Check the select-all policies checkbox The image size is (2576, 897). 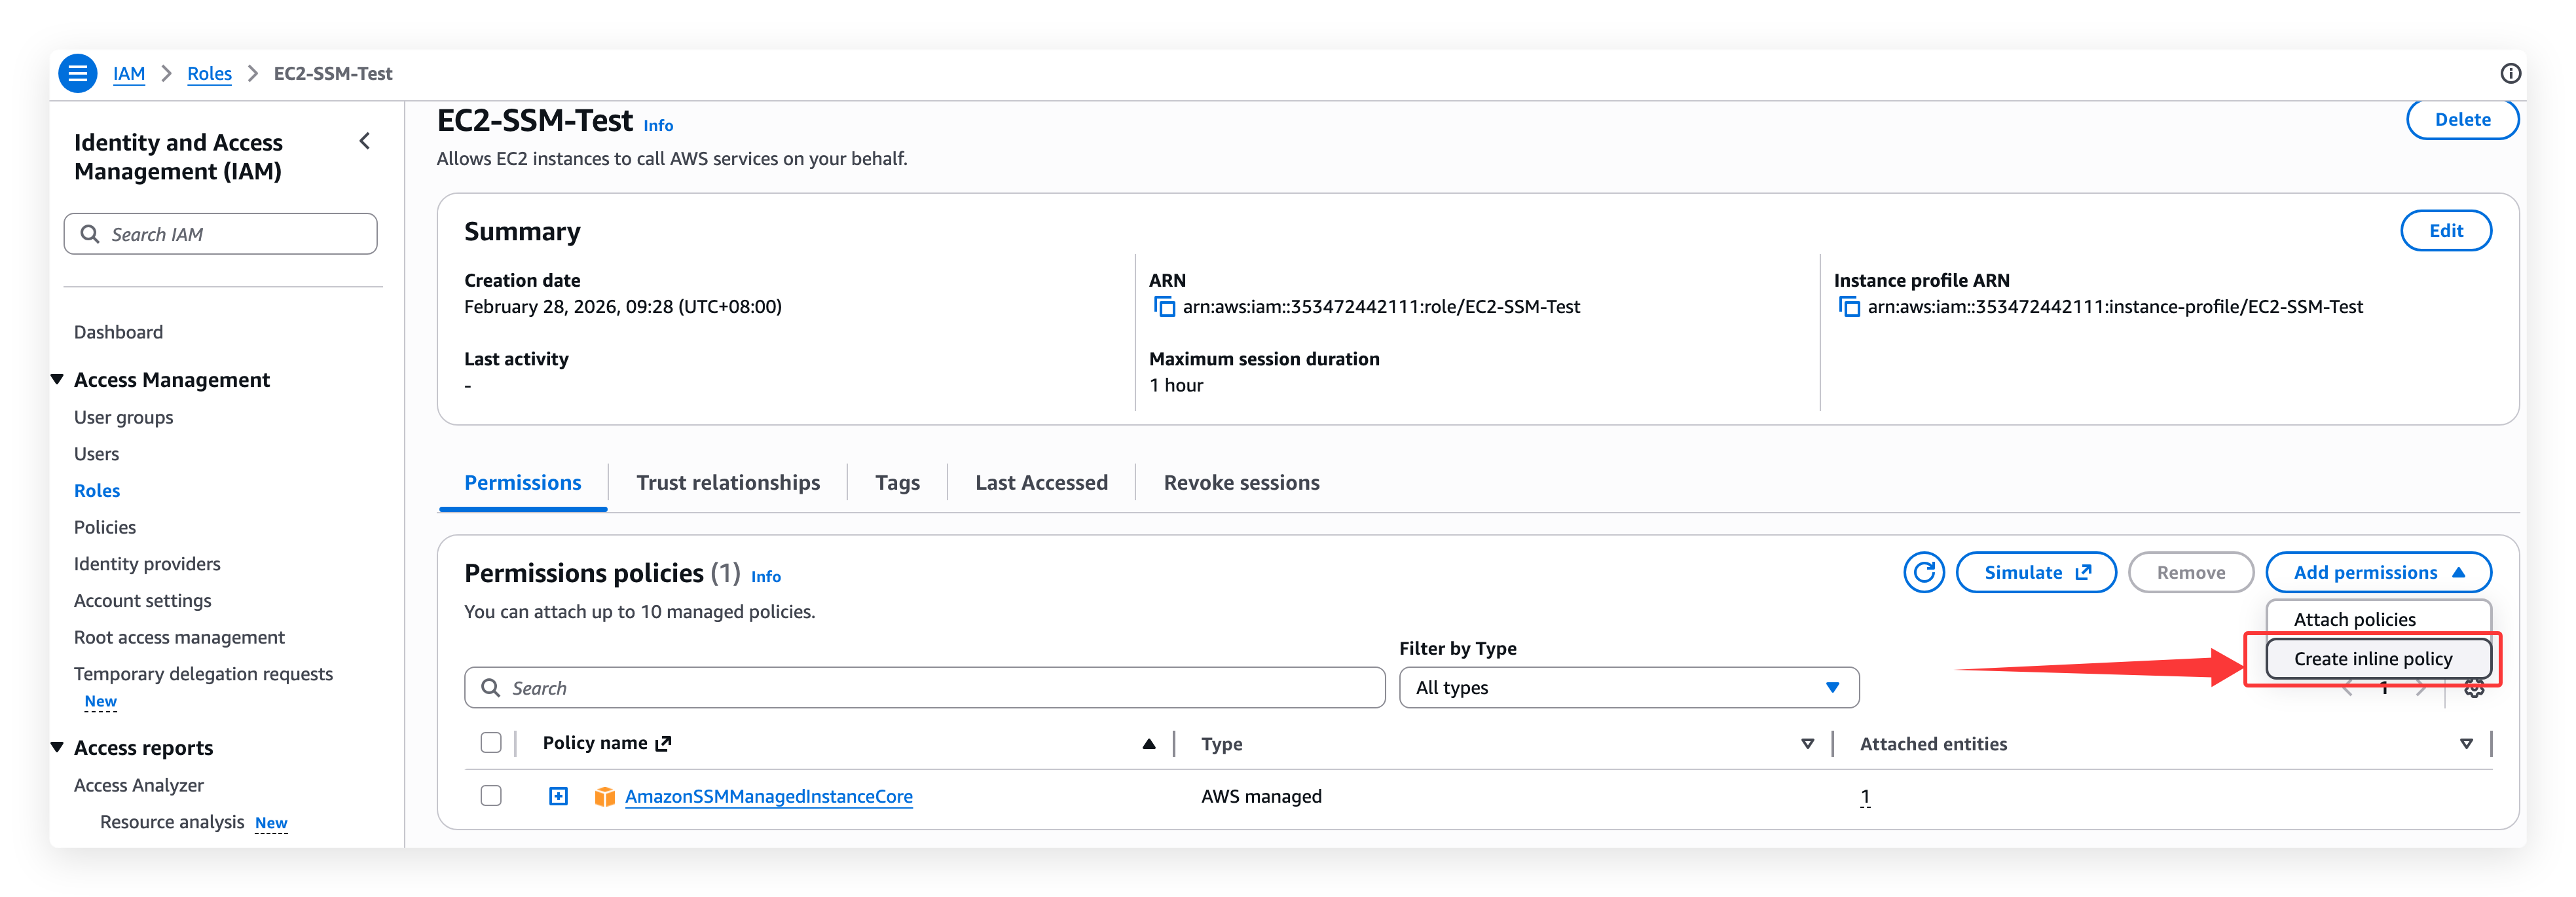point(490,743)
